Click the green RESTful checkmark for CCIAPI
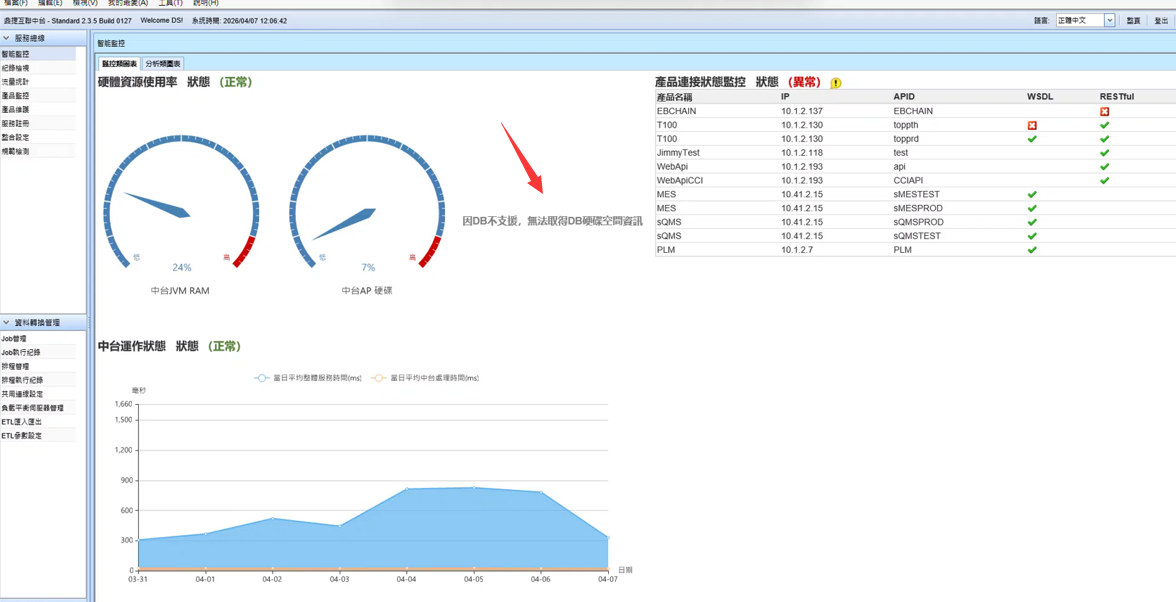Image resolution: width=1176 pixels, height=602 pixels. tap(1104, 181)
